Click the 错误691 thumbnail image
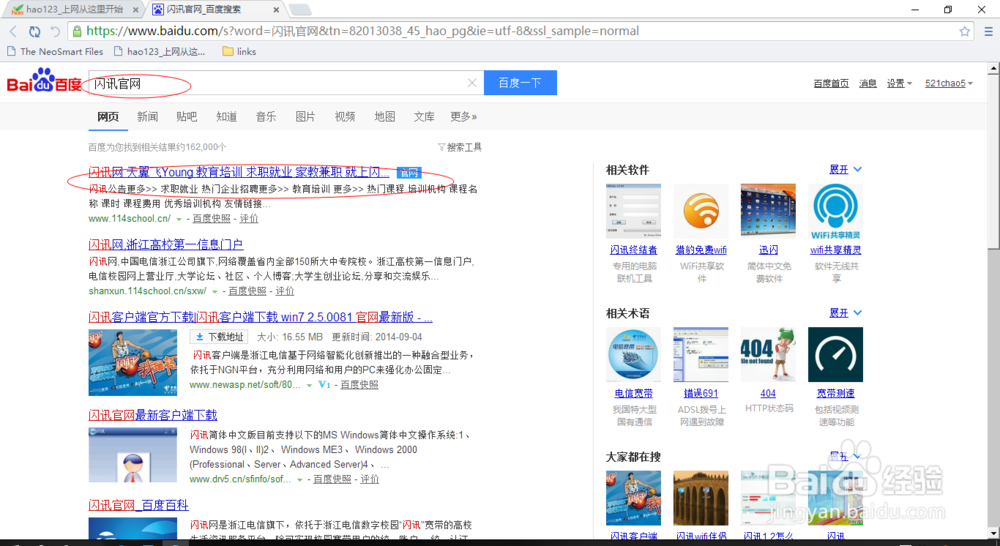Screen dimensions: 1000x546 (701, 355)
